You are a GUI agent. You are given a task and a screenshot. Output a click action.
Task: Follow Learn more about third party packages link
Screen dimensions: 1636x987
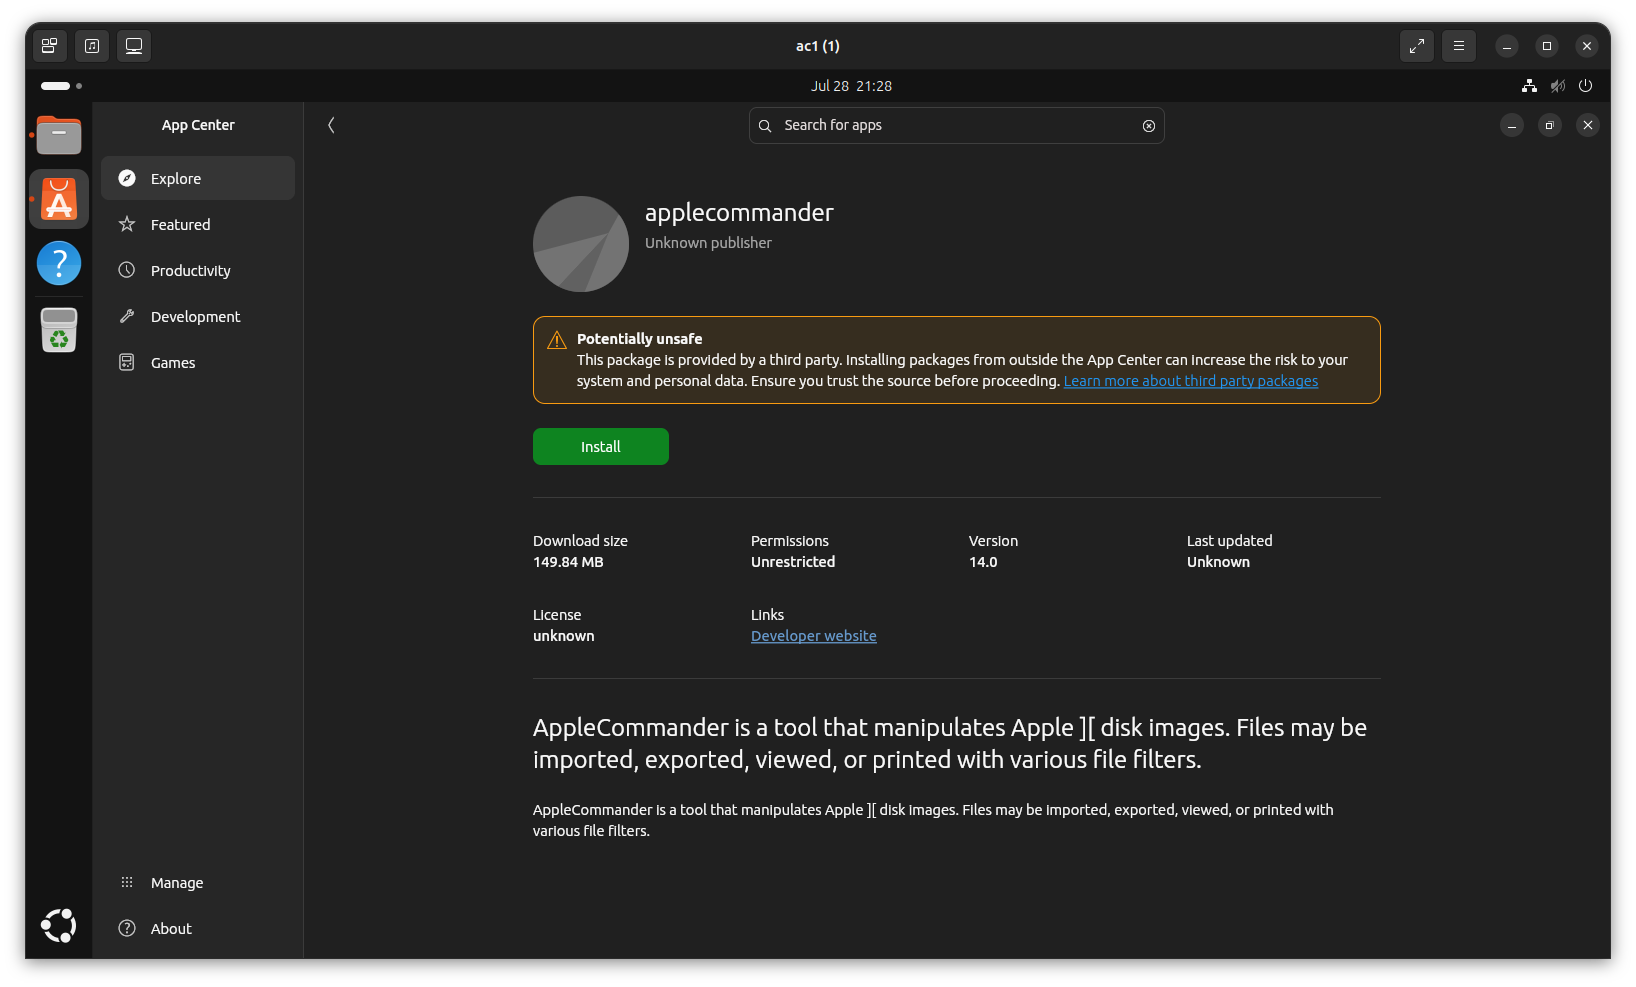point(1191,381)
